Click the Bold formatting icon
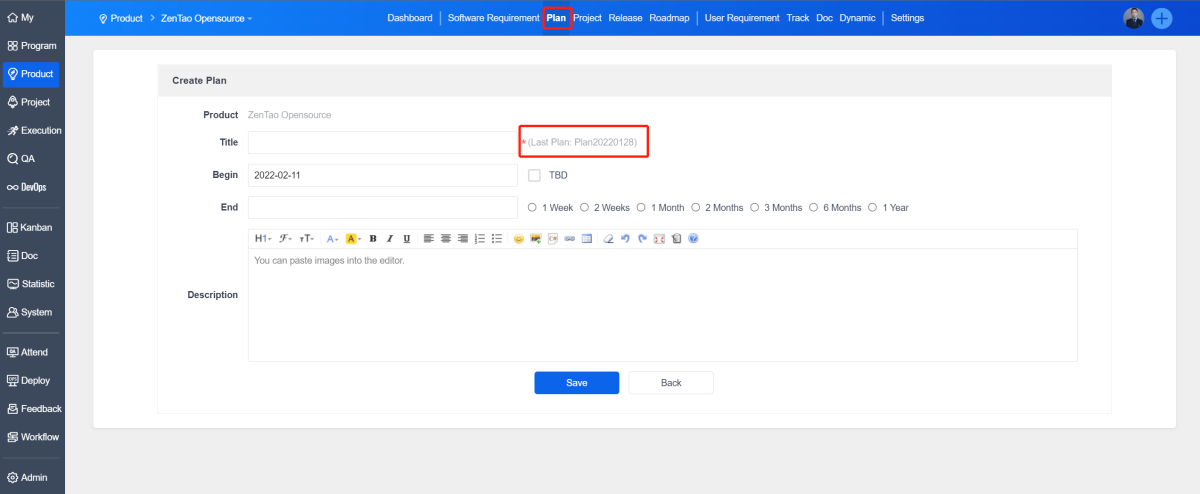Screen dimensions: 1200x494 click(x=373, y=239)
